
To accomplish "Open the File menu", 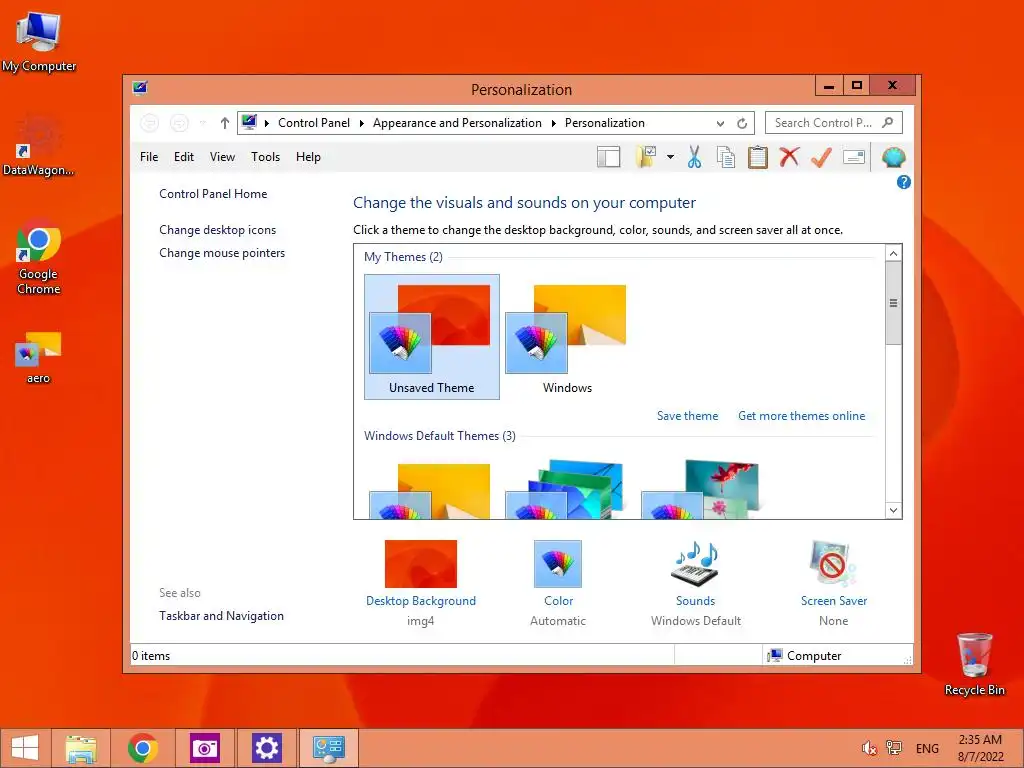I will [x=149, y=157].
